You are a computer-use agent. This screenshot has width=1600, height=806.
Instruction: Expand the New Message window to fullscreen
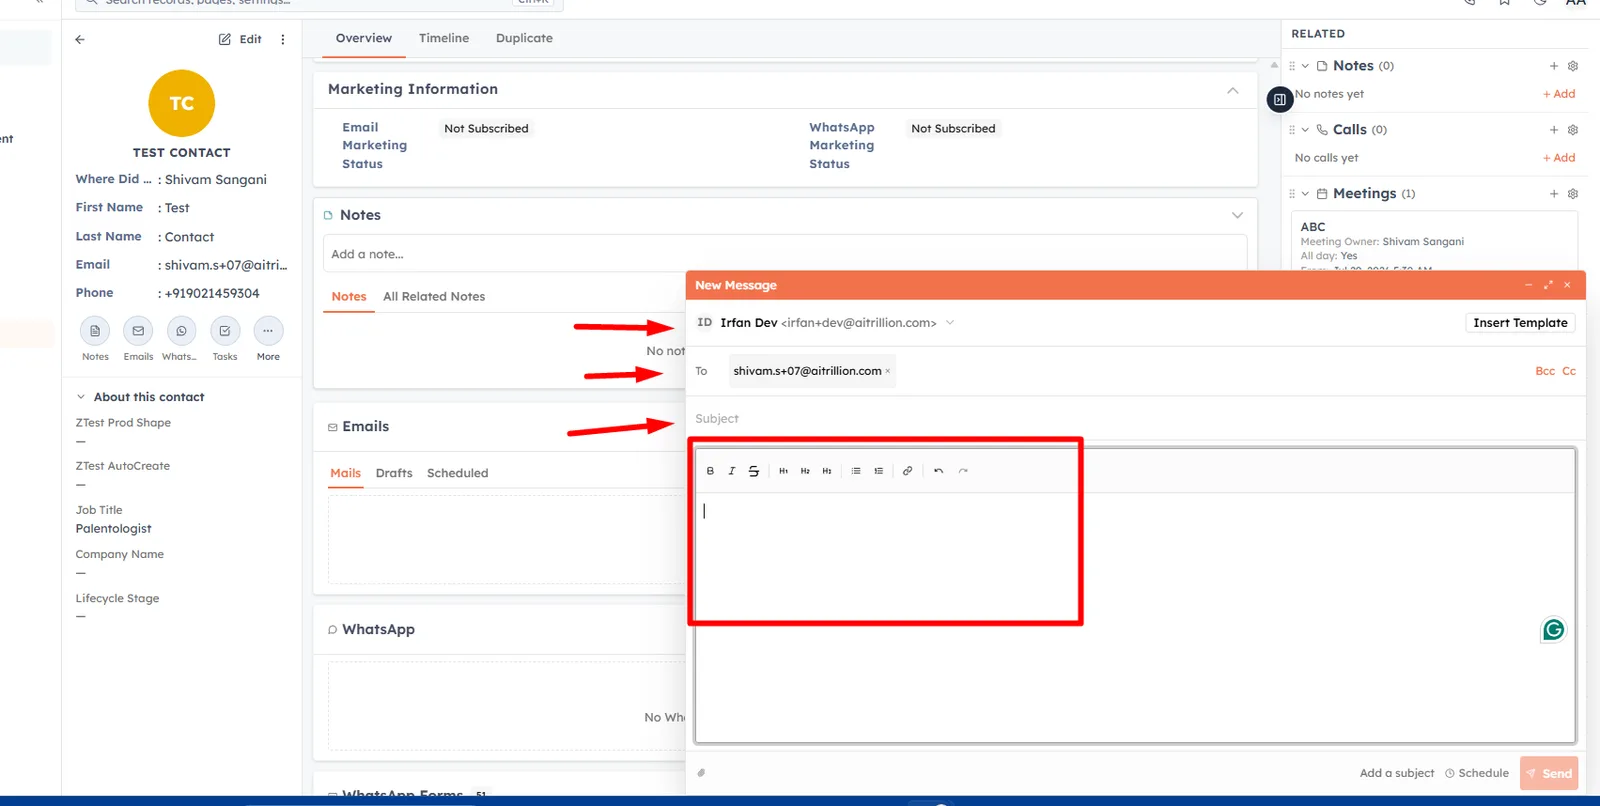click(x=1548, y=285)
